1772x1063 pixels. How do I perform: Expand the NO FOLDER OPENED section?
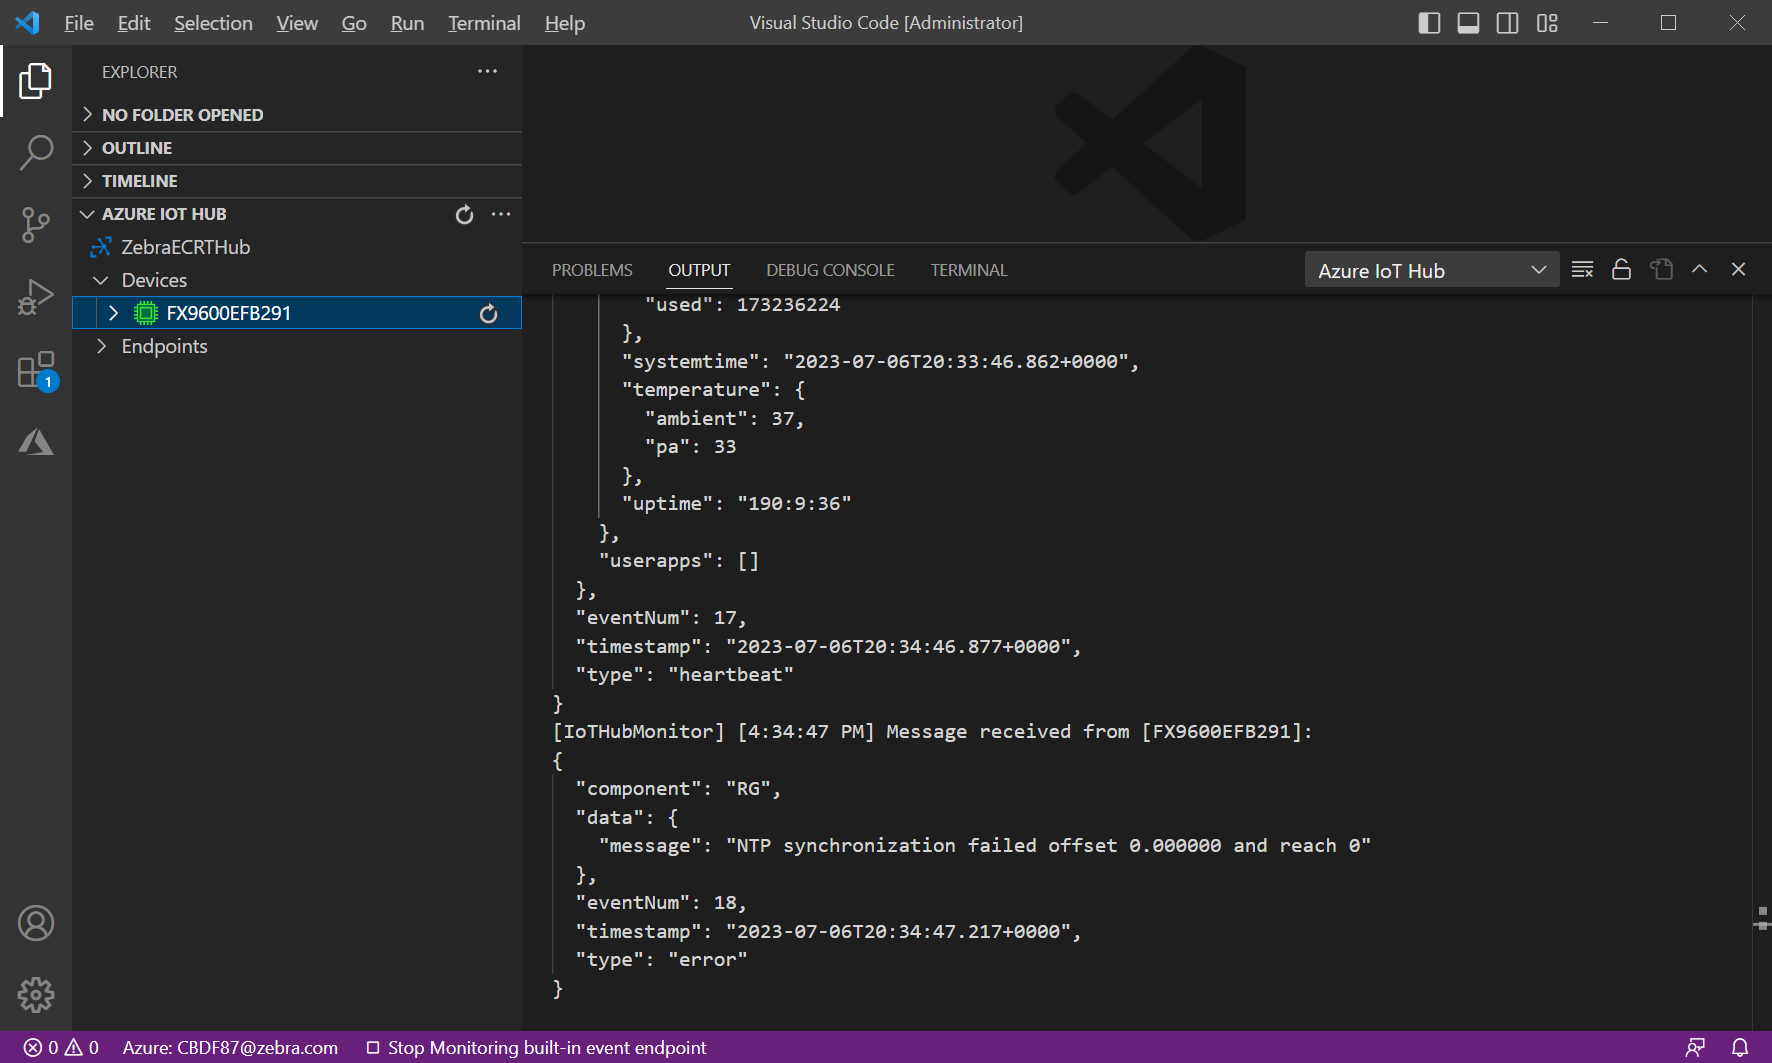coord(297,115)
